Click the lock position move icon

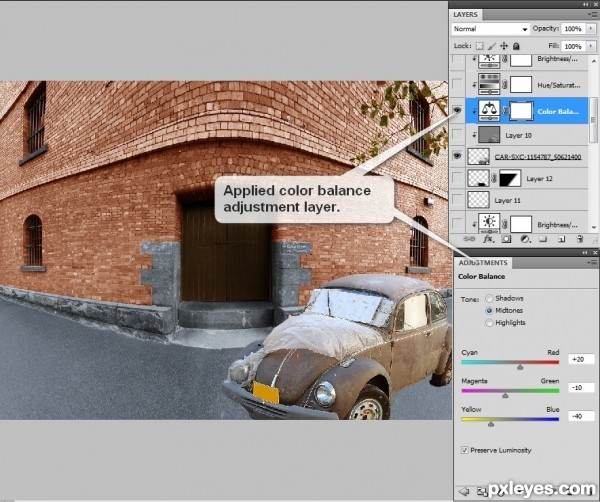pyautogui.click(x=504, y=46)
